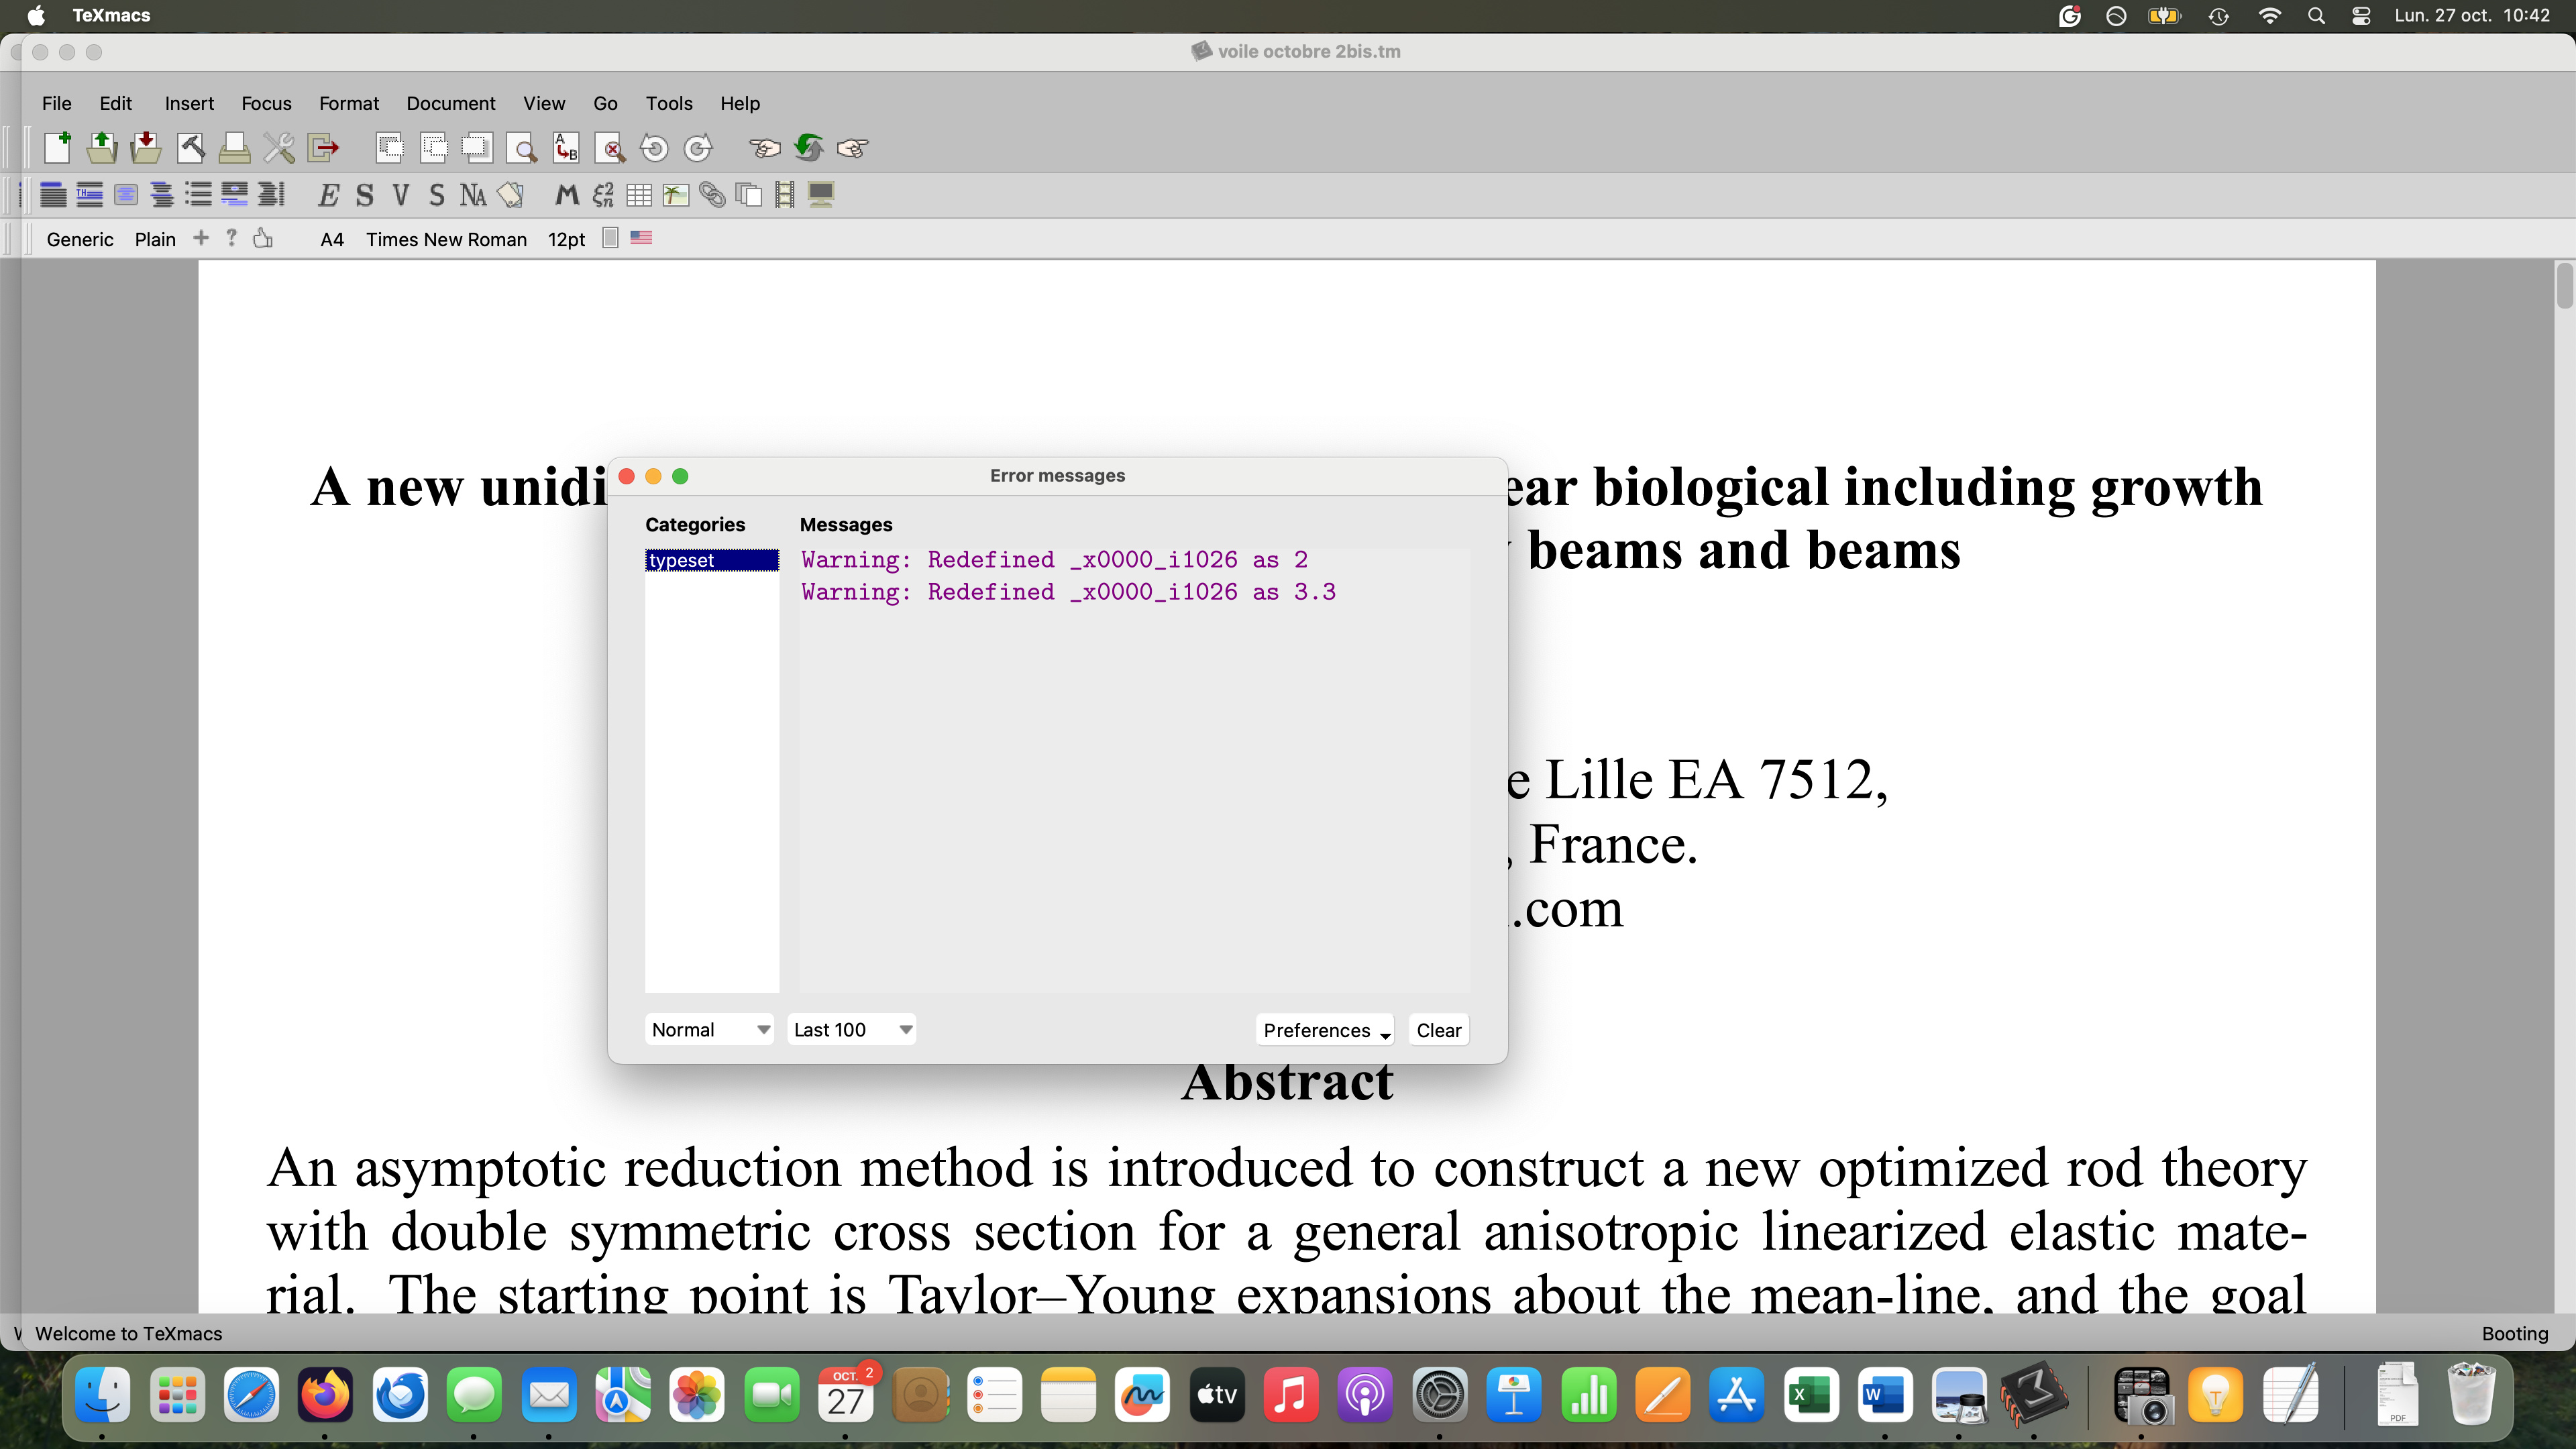Toggle the American flag language icon
The image size is (2576, 1449).
point(641,238)
